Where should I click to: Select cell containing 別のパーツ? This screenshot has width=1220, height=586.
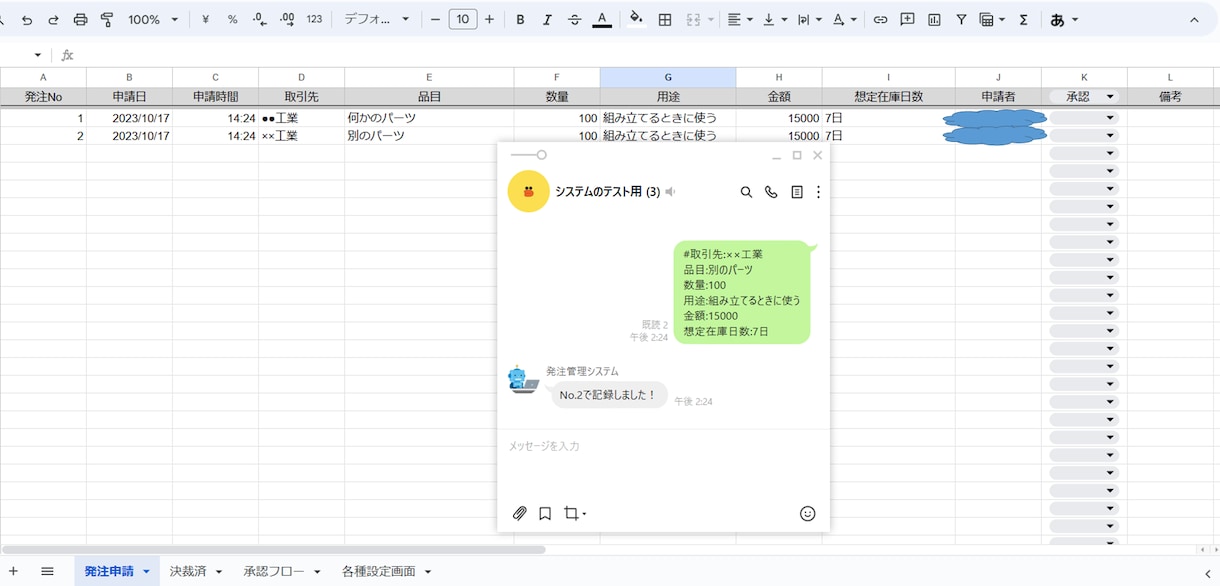(x=429, y=136)
